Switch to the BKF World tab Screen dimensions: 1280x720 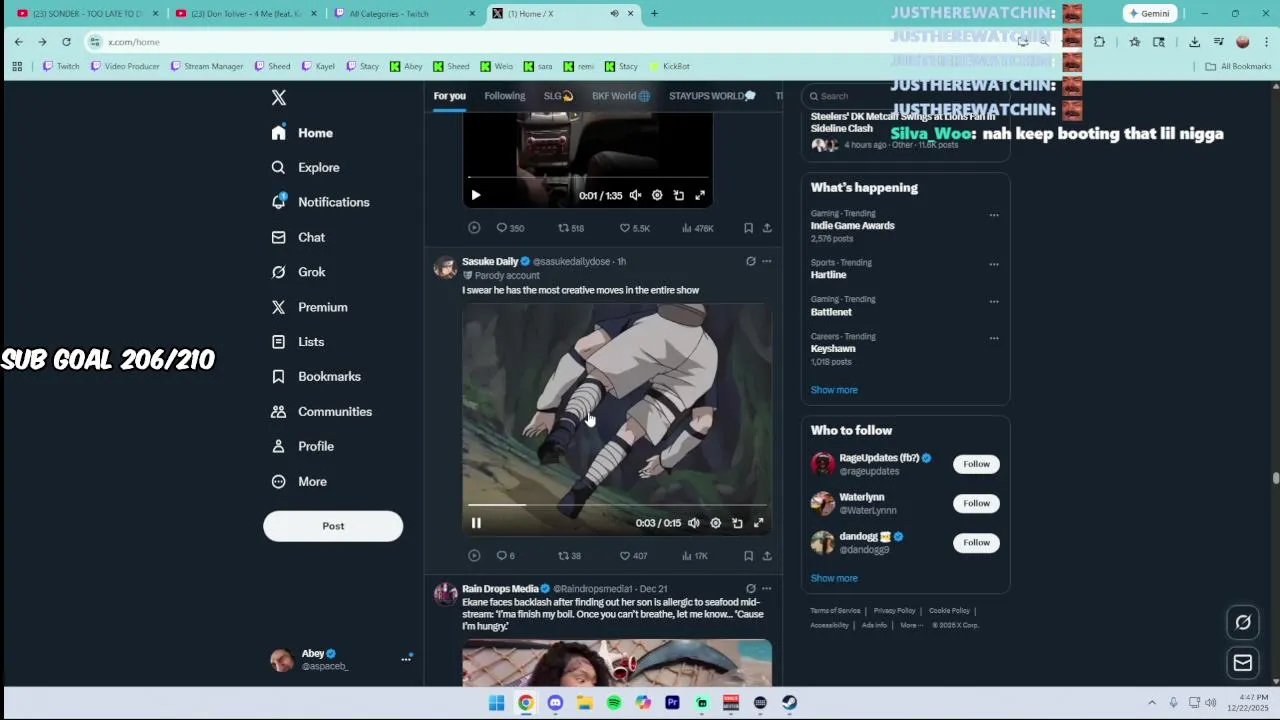621,96
